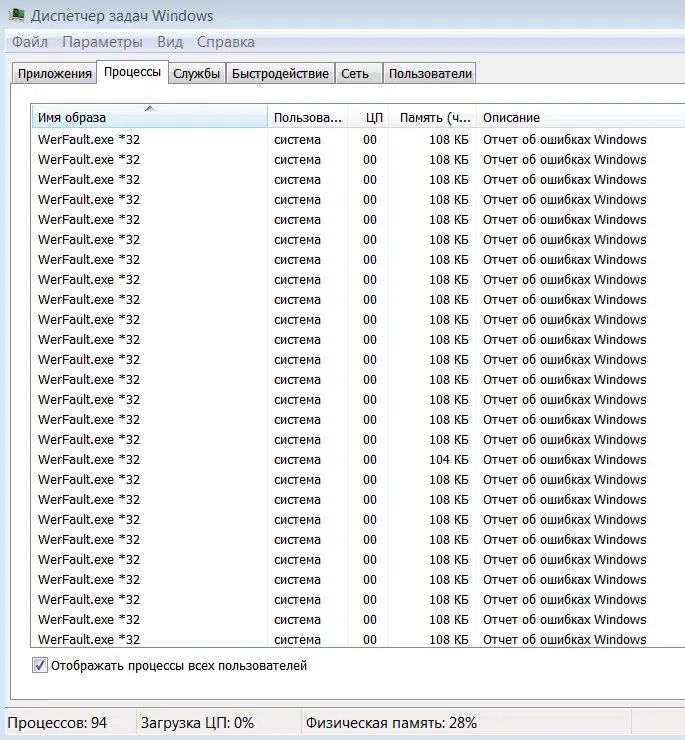685x740 pixels.
Task: Click the Загрузка ЦП: 0% status entry
Action: [197, 723]
